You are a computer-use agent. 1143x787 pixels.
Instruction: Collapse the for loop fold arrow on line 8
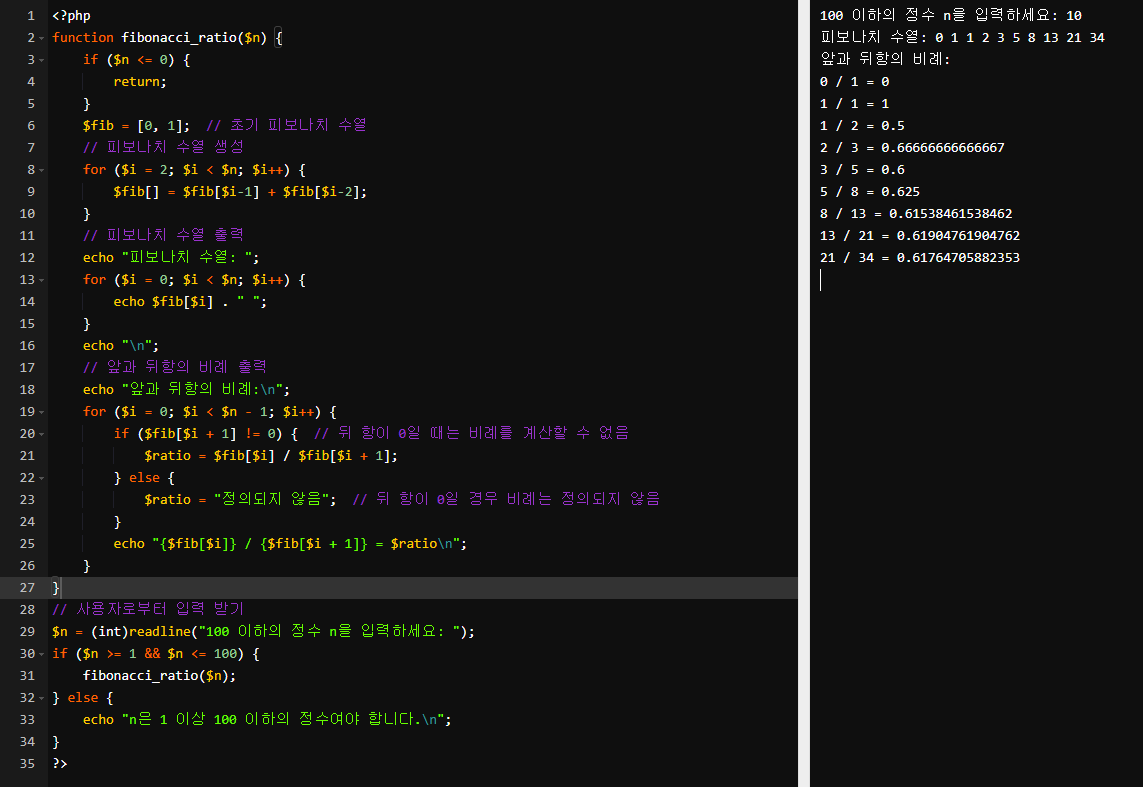tap(42, 170)
